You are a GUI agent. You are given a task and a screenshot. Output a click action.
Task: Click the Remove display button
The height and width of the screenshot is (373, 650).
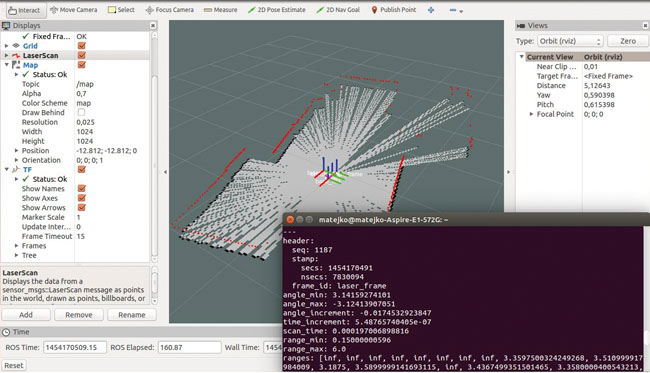[79, 315]
